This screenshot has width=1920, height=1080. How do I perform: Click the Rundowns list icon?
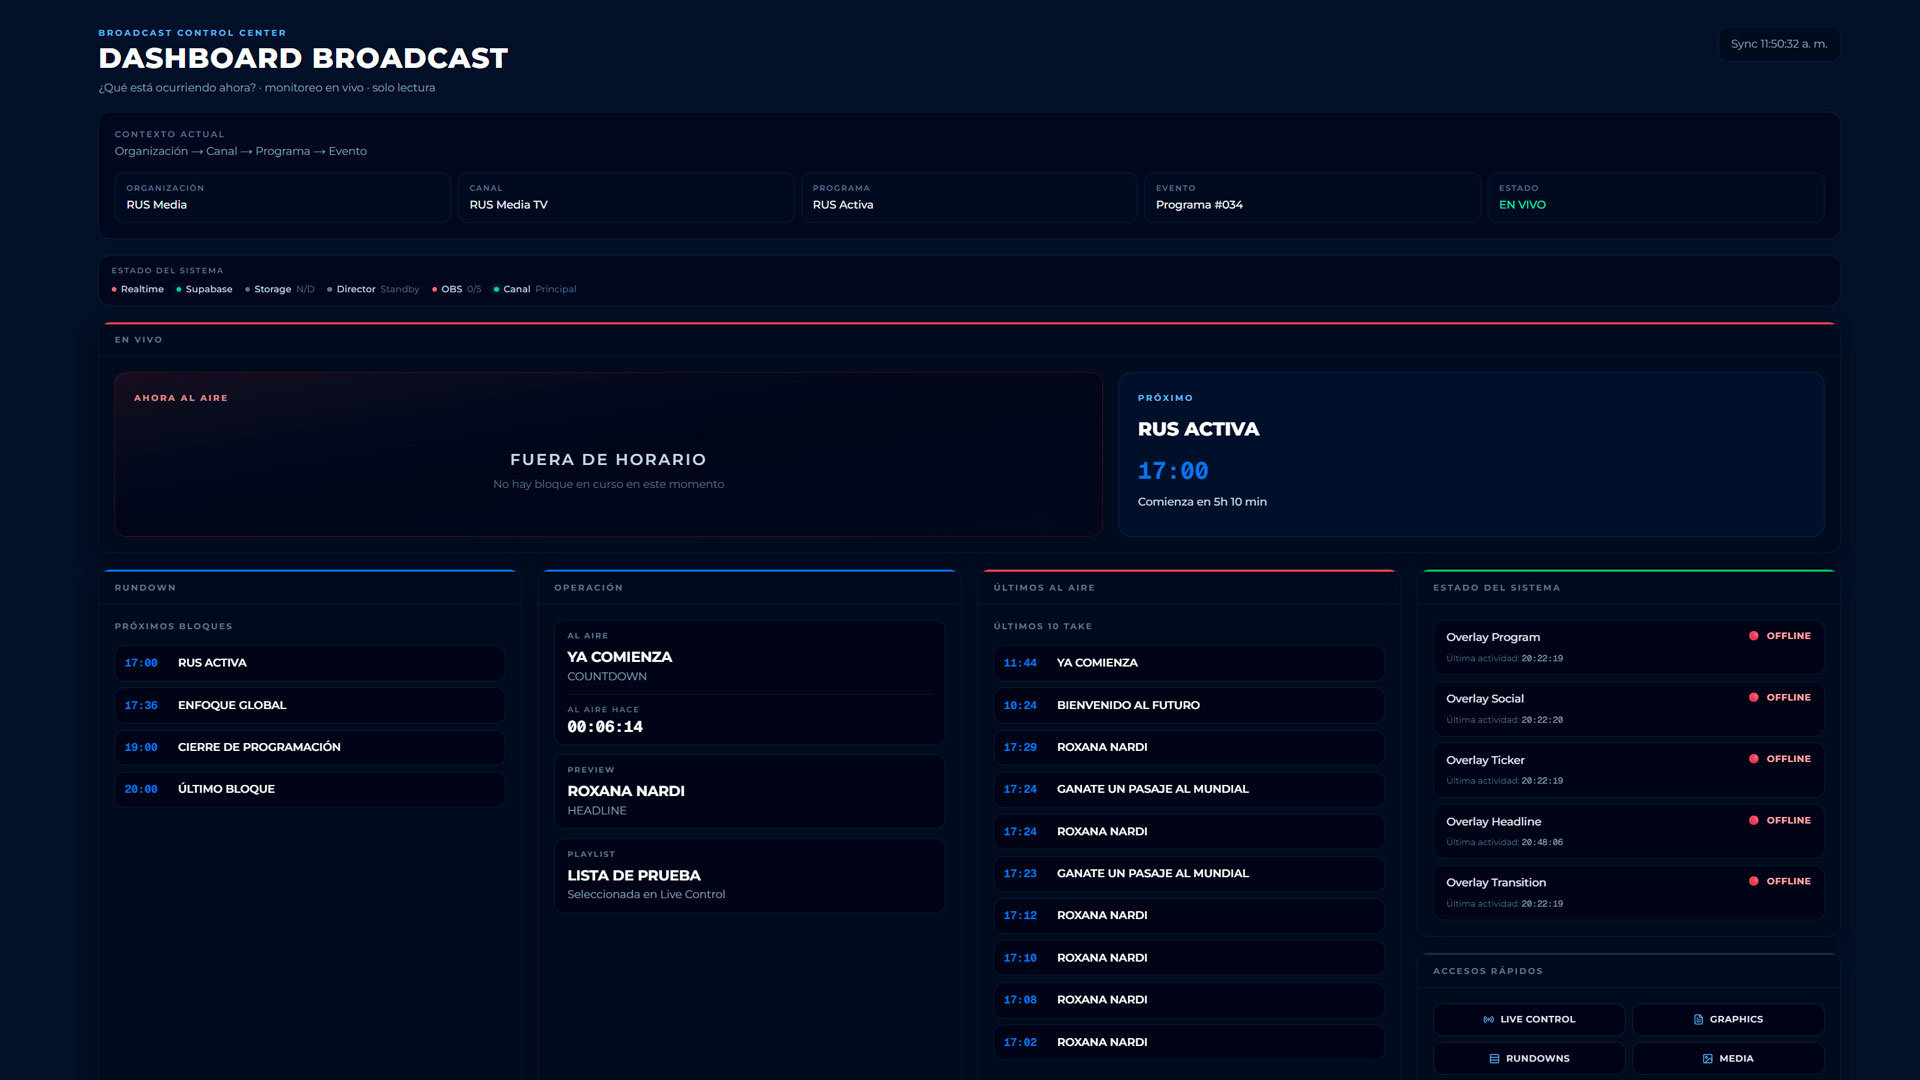coord(1494,1058)
